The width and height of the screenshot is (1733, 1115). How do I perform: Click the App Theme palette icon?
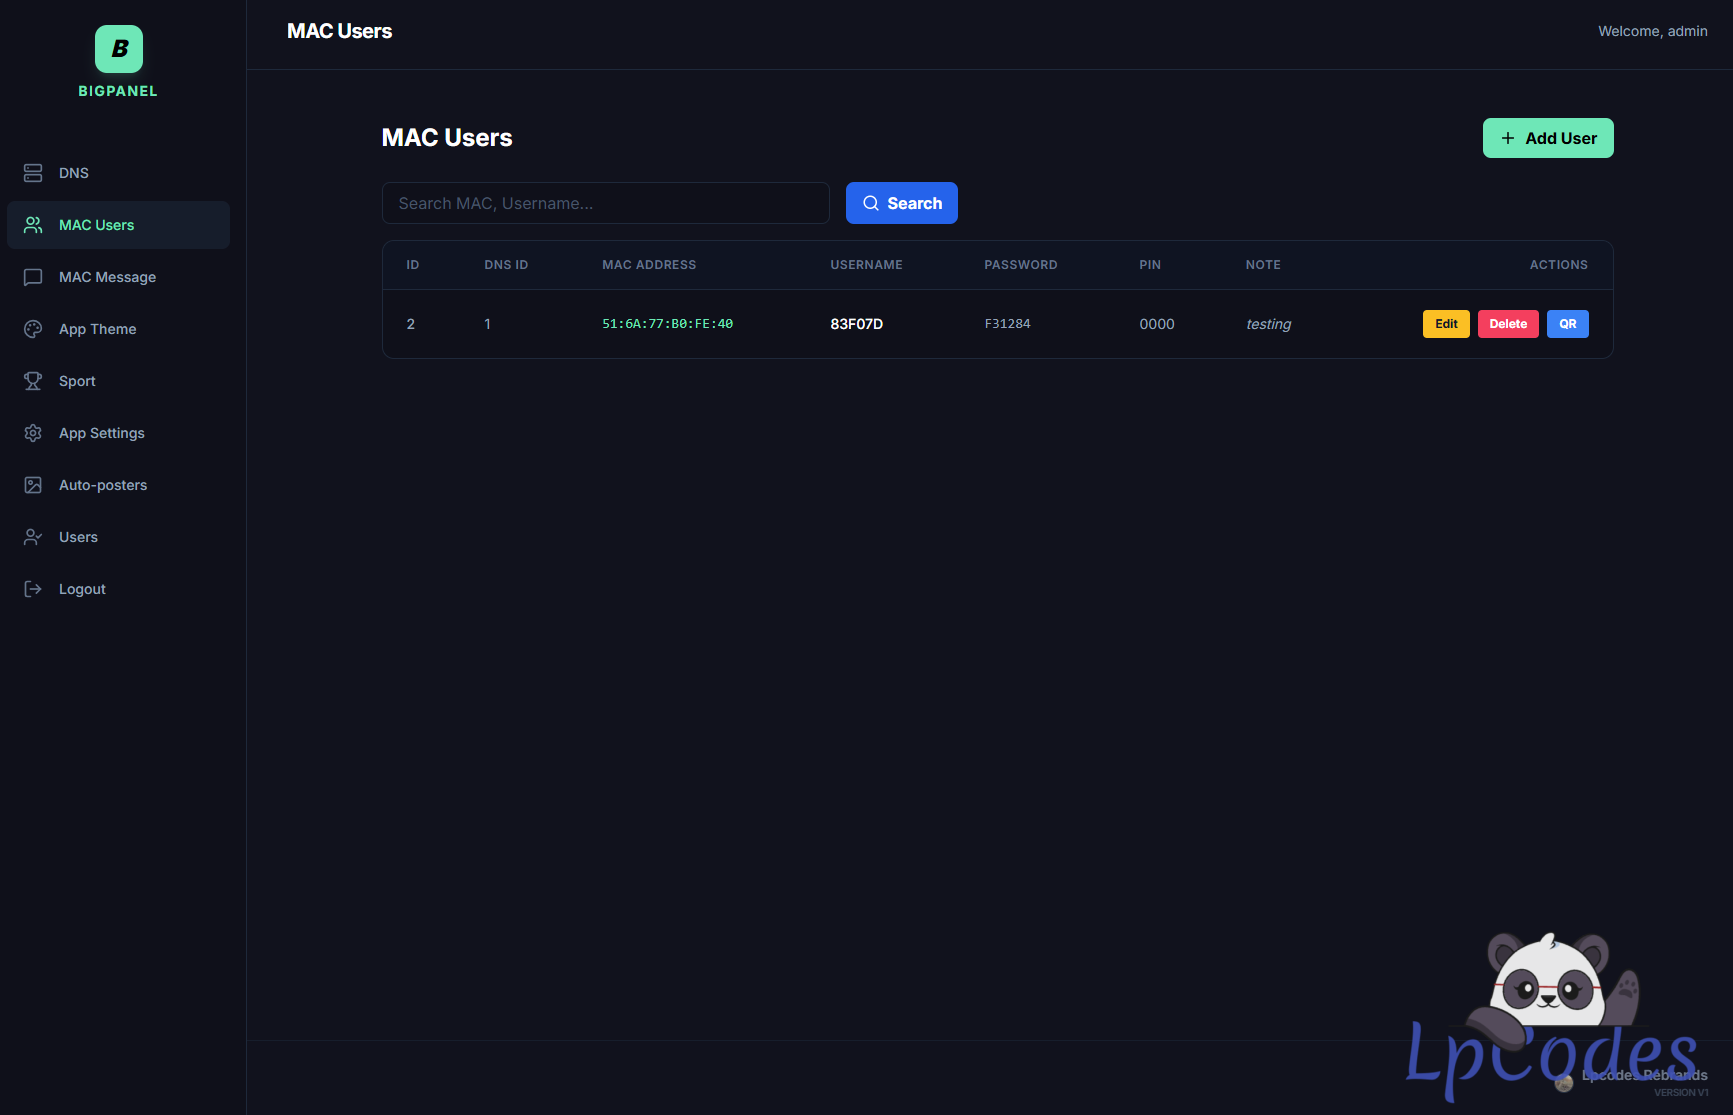[33, 329]
